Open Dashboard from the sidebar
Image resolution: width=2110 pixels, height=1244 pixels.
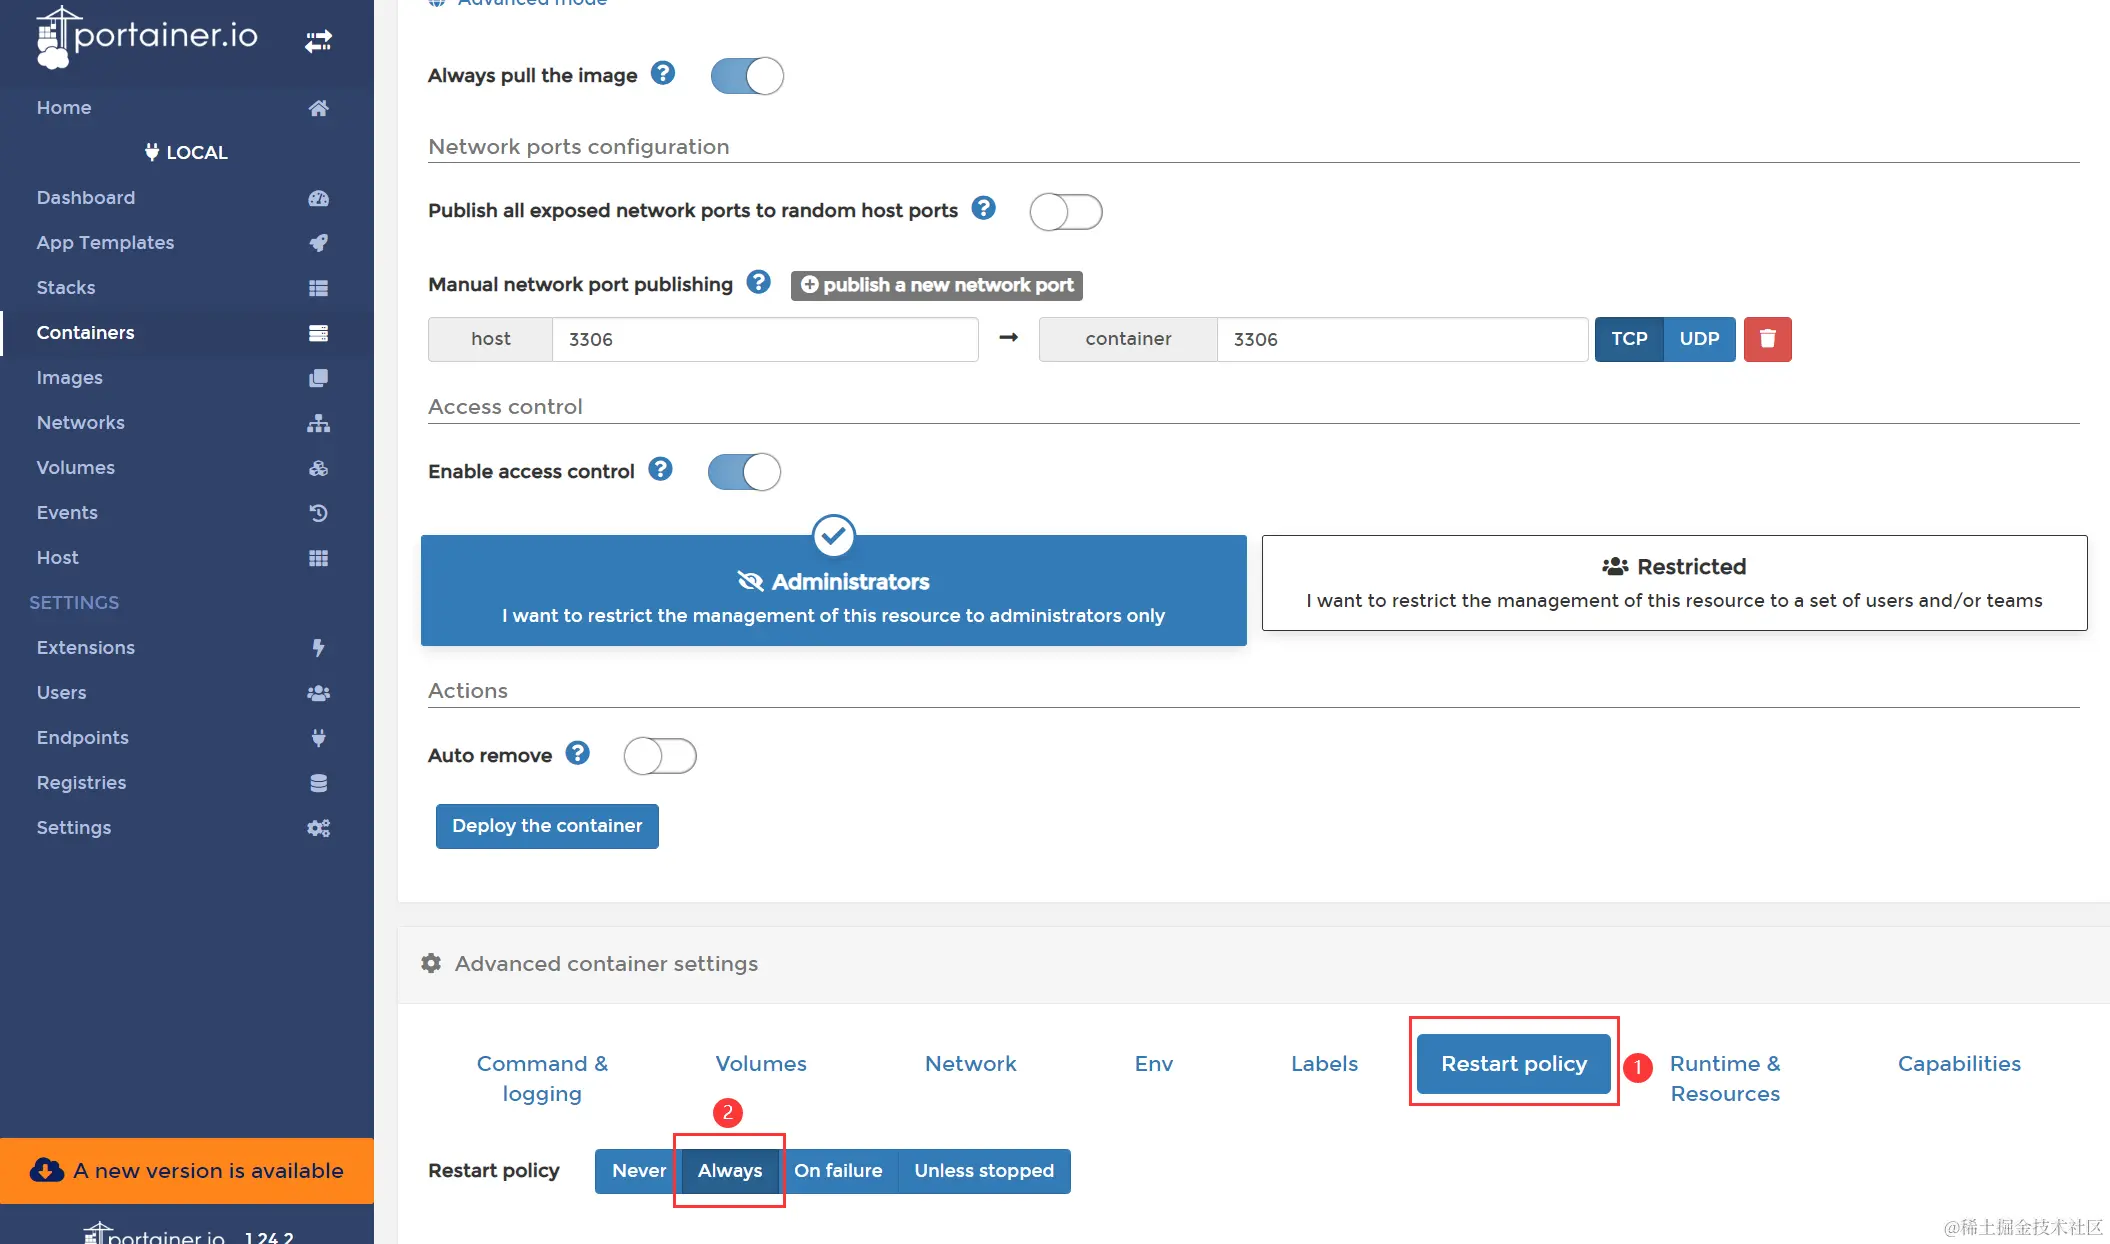pos(85,197)
